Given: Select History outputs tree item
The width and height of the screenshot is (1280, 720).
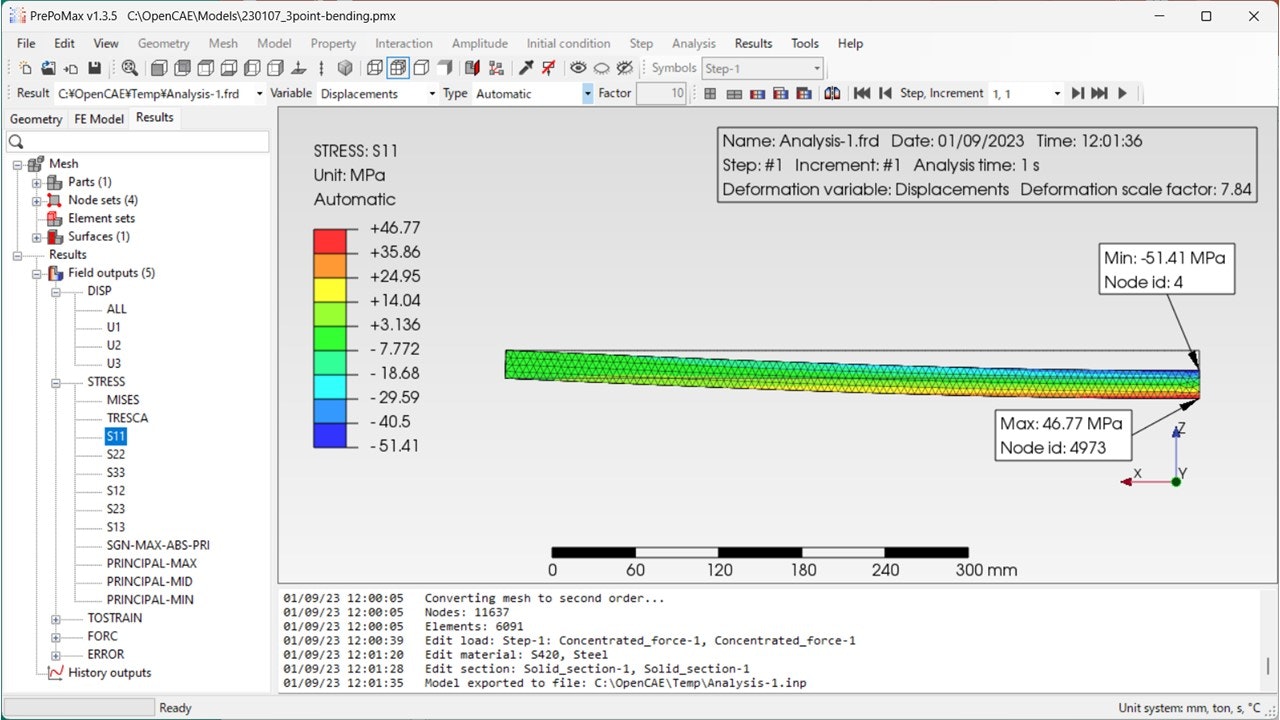Looking at the screenshot, I should coord(109,673).
